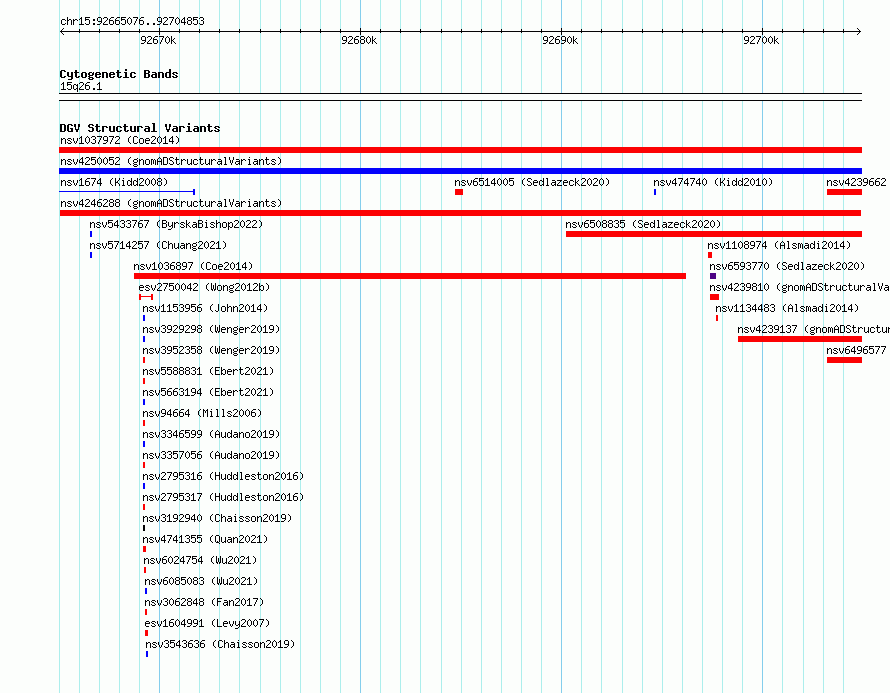Screen dimensions: 890x693
Task: Click the nsv4239662 label at right edge
Action: [x=856, y=182]
